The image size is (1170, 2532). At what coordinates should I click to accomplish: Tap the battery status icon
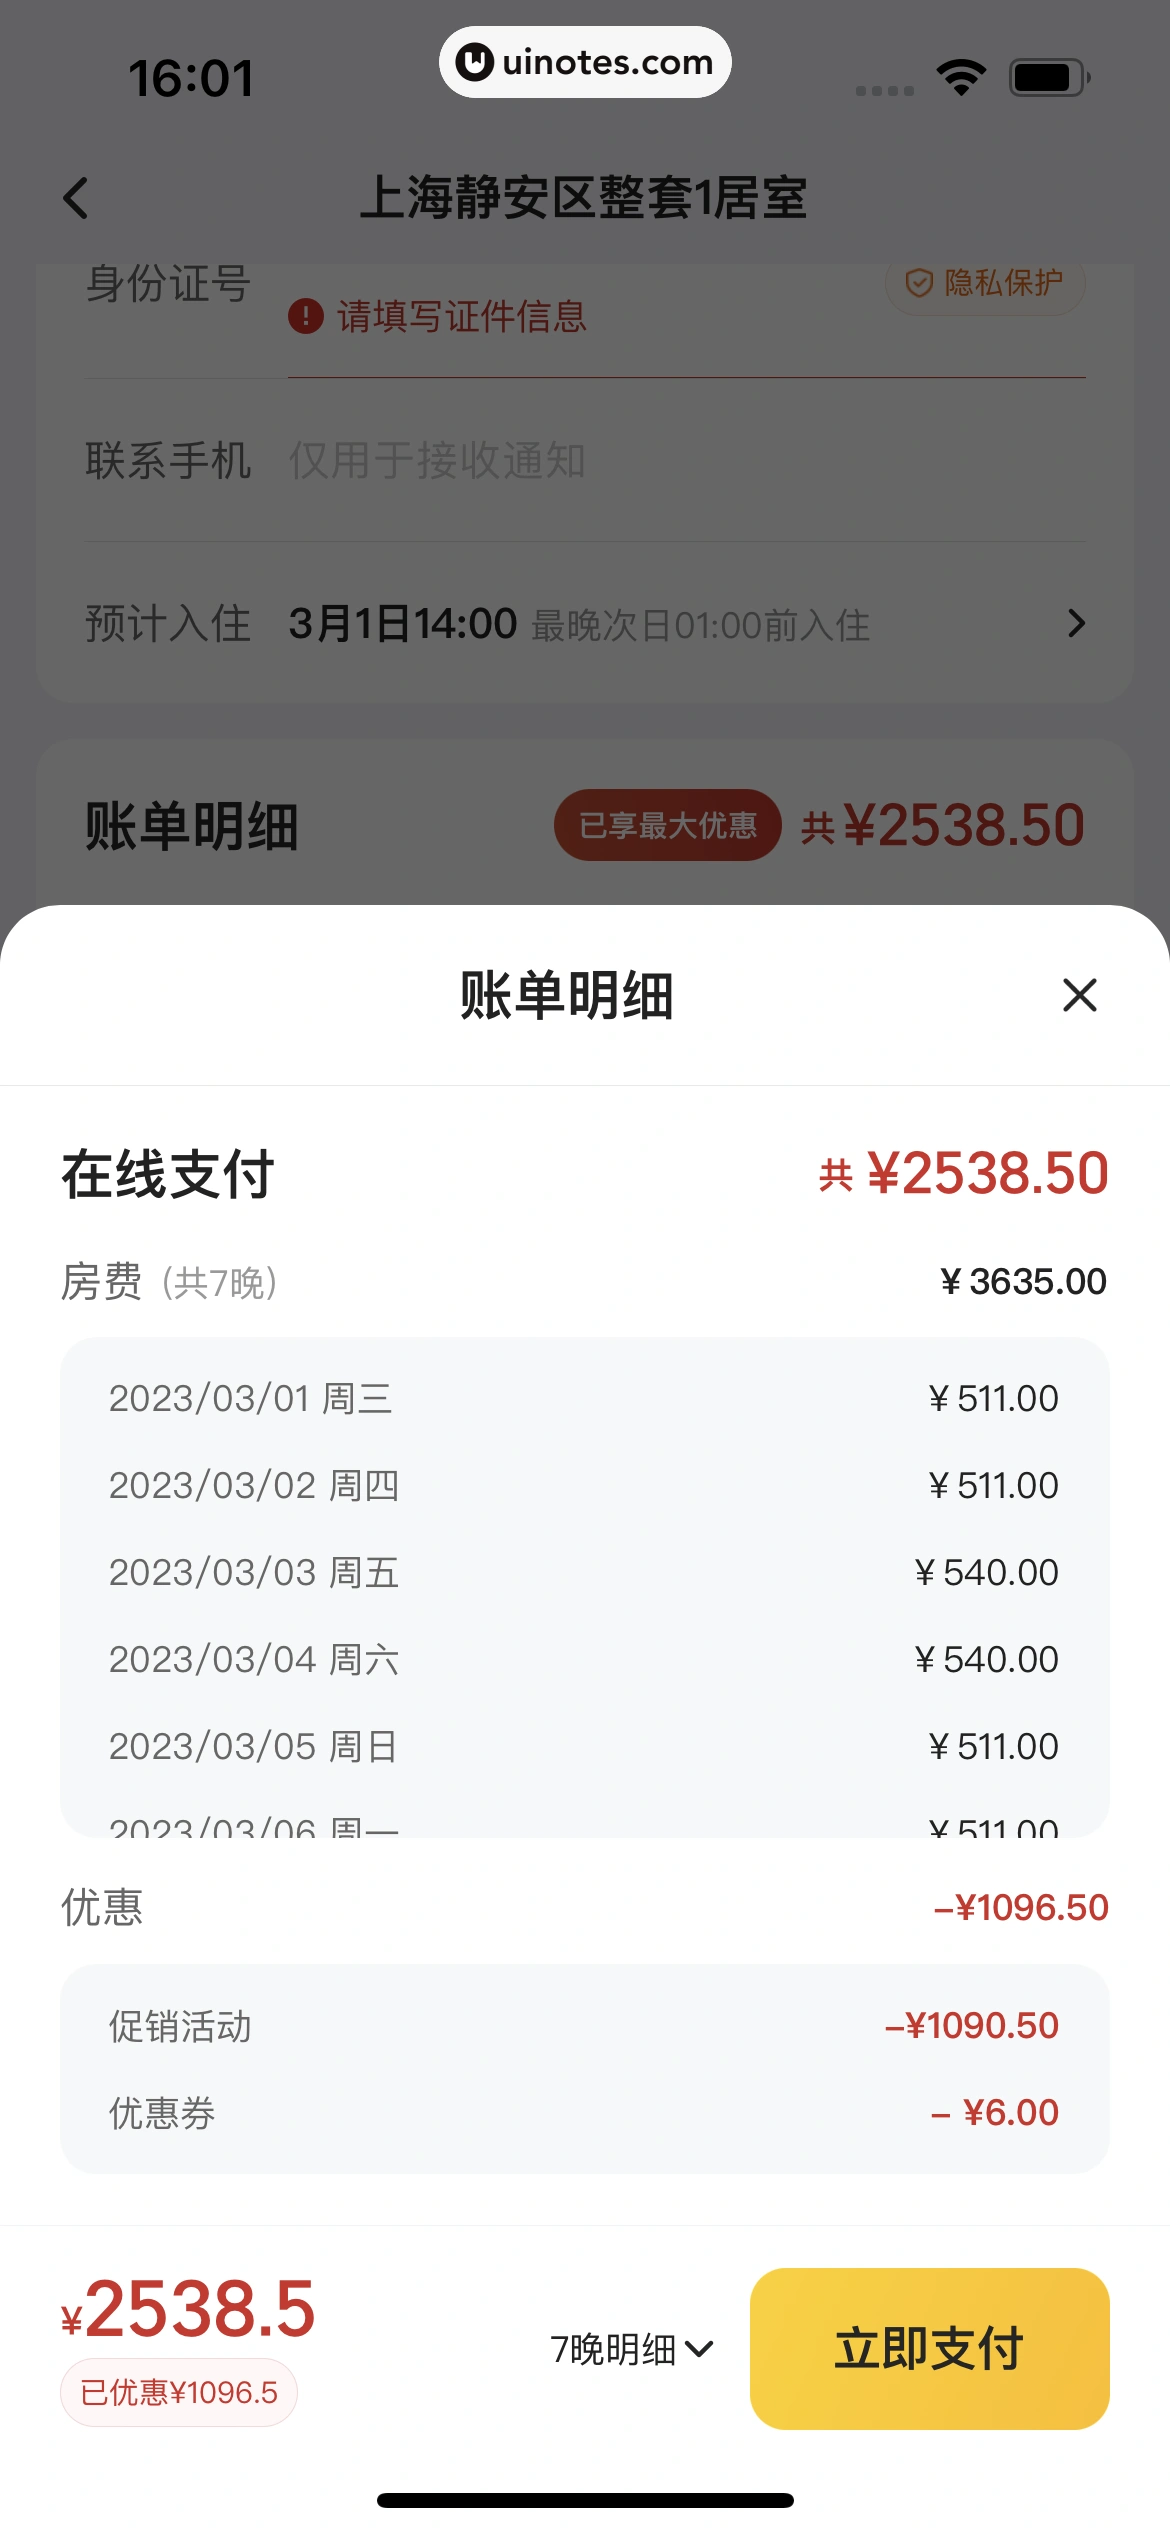1048,77
